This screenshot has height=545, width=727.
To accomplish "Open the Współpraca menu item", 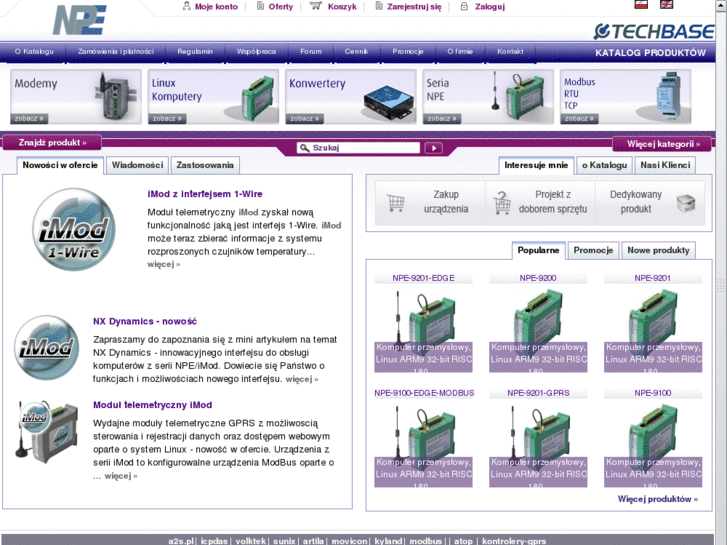I will 256,51.
